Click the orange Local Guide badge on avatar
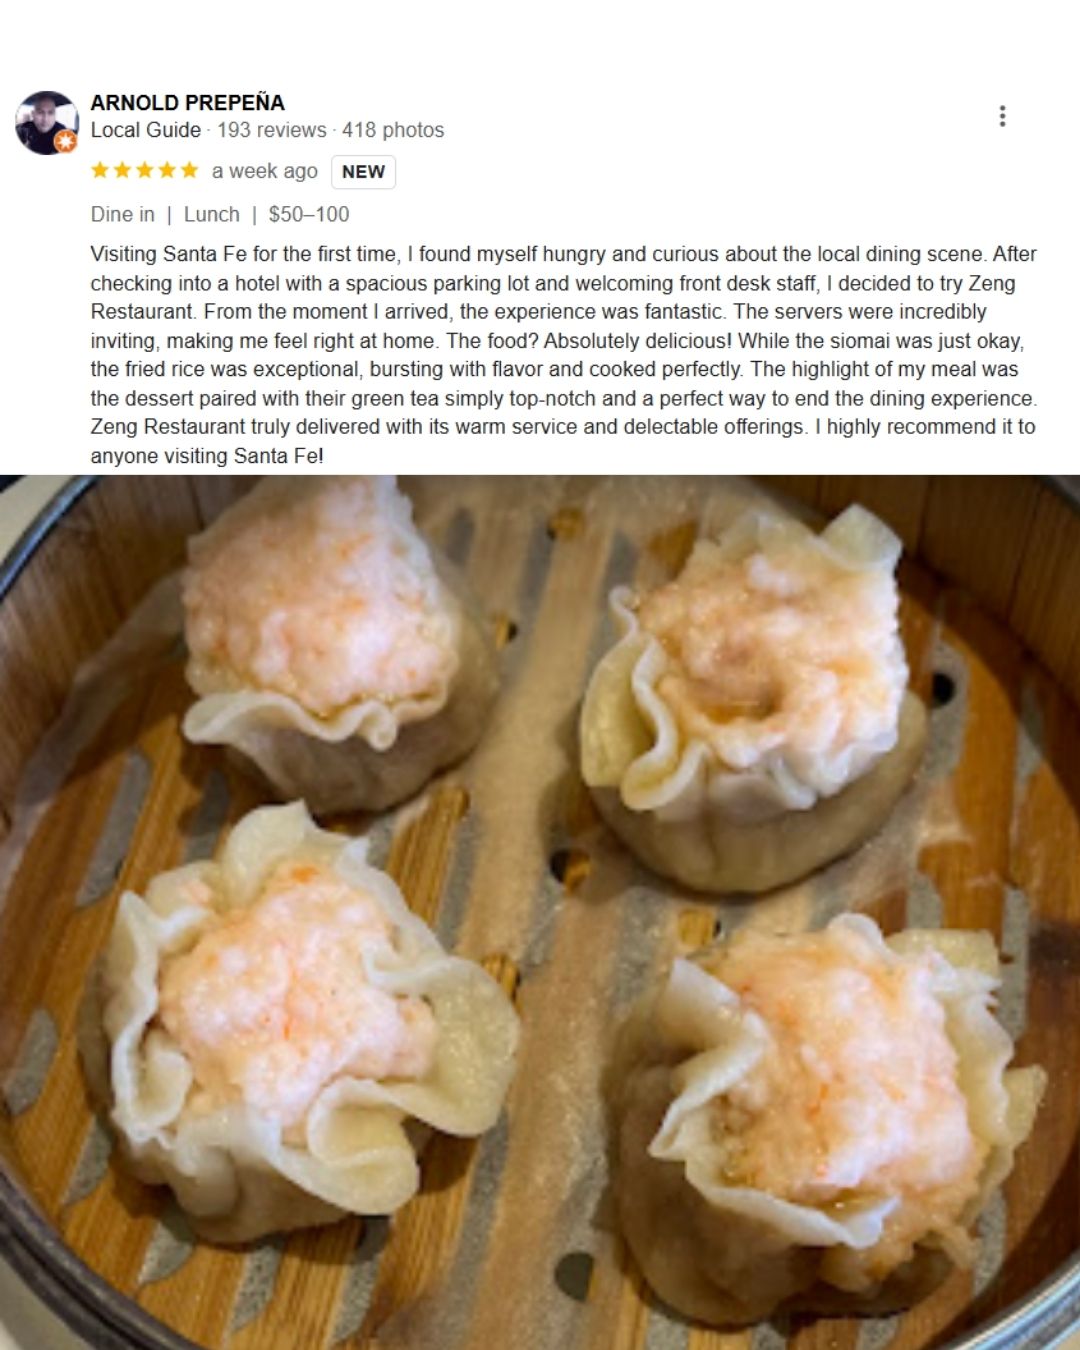Screen dimensions: 1080x1350 66,142
